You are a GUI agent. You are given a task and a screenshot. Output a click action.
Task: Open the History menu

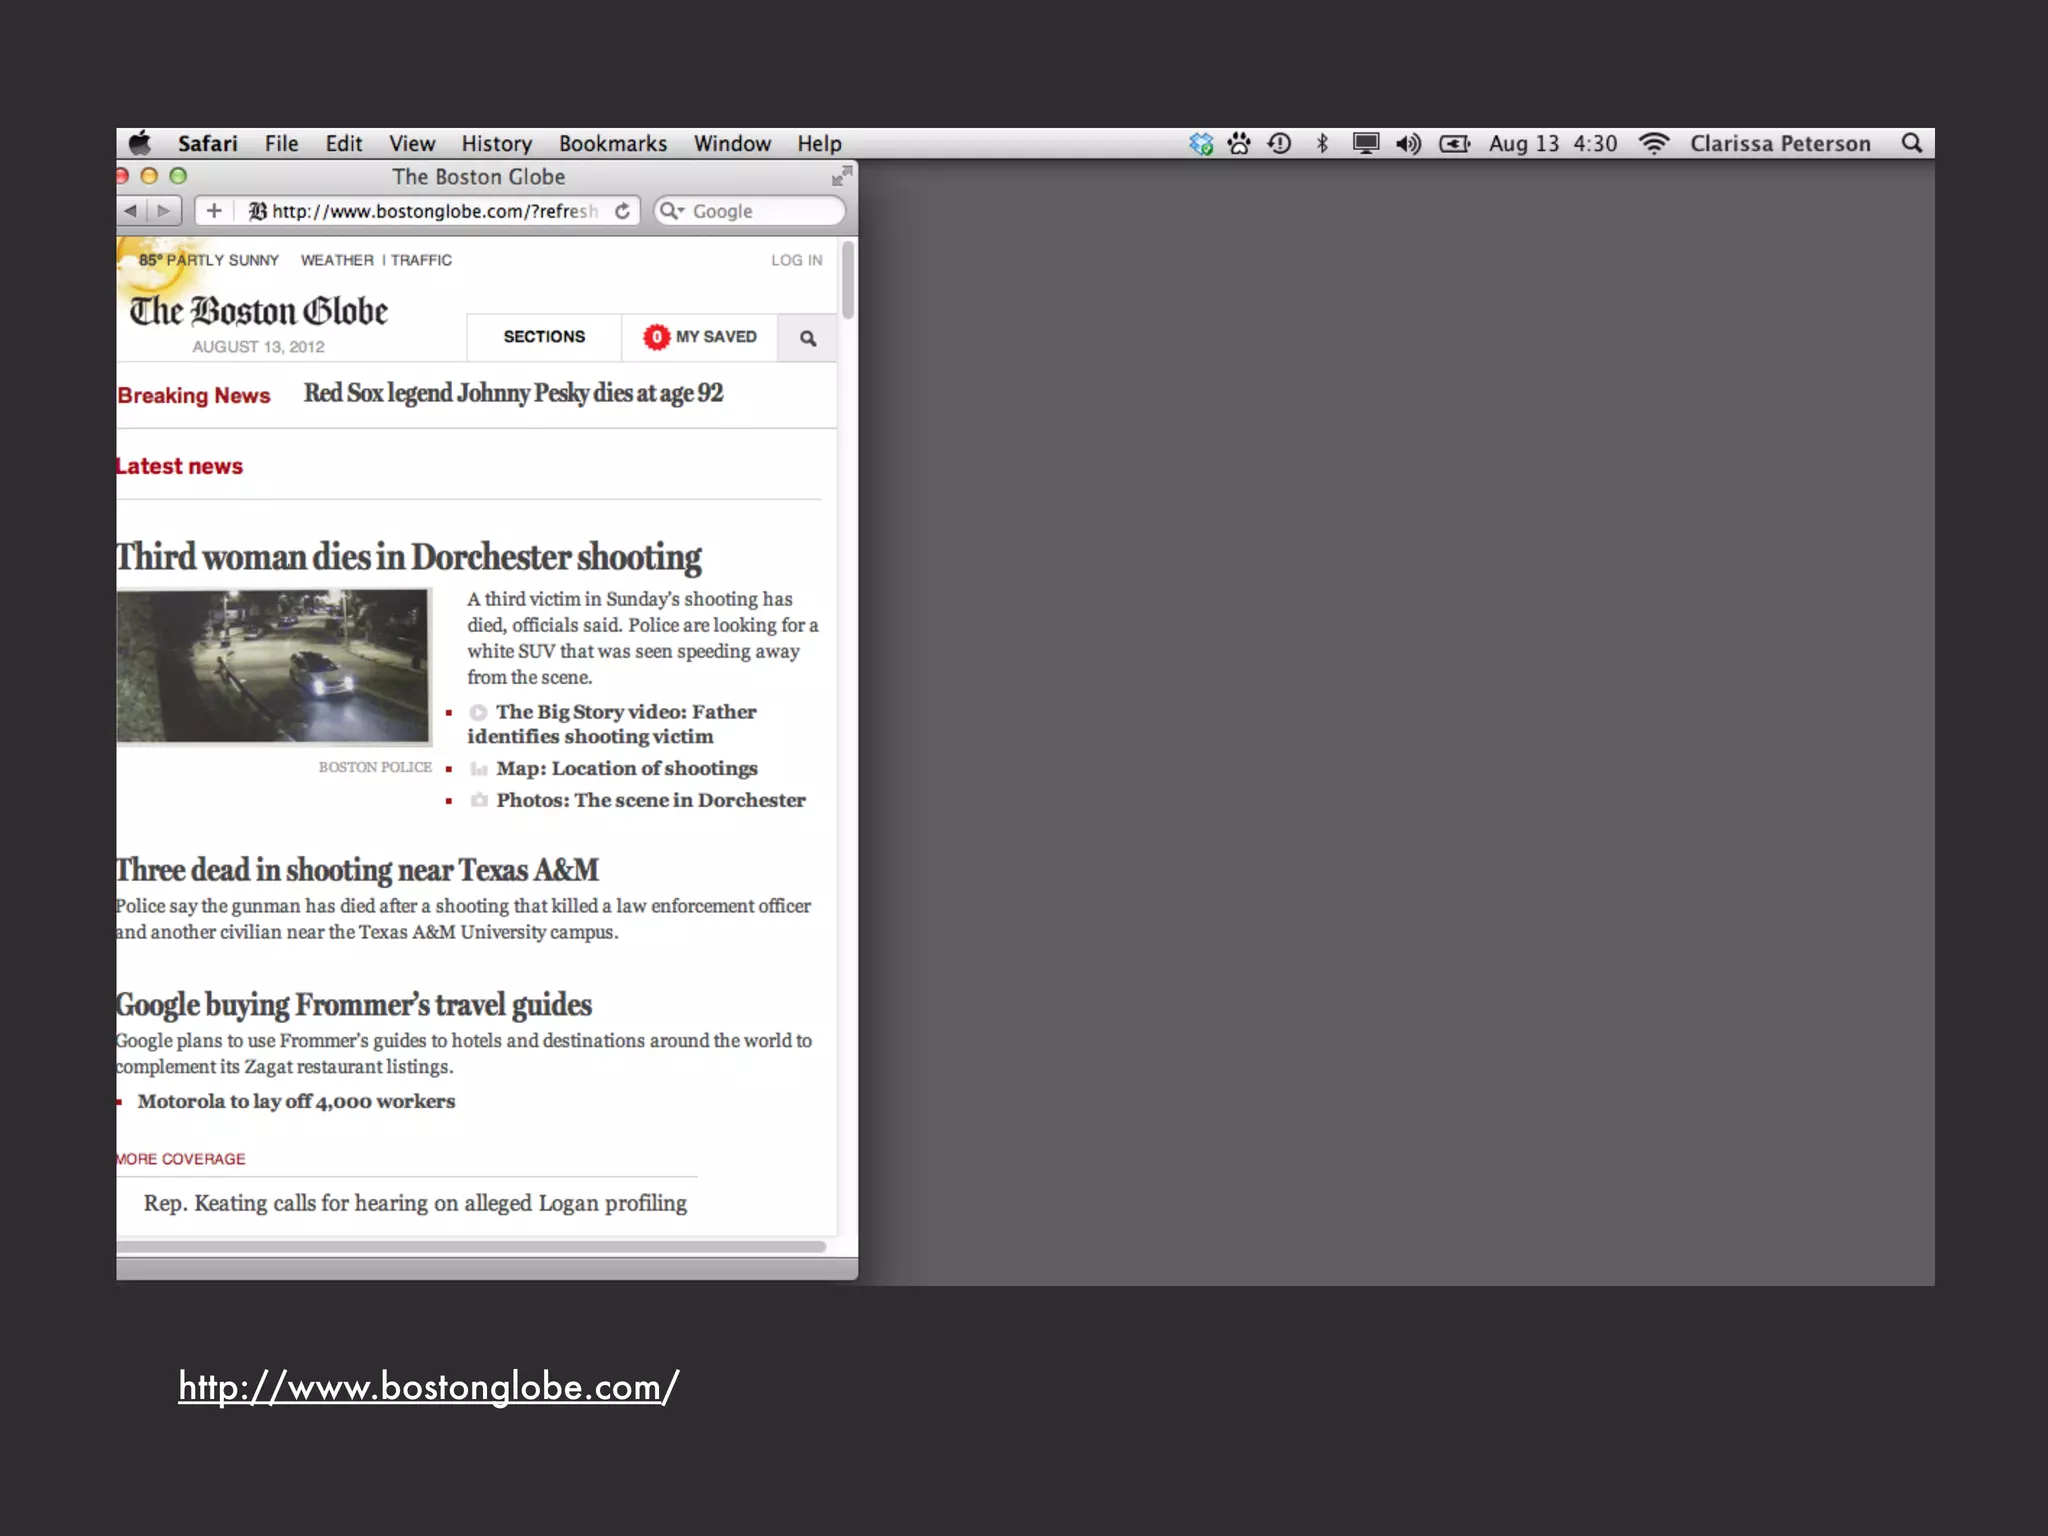click(496, 143)
